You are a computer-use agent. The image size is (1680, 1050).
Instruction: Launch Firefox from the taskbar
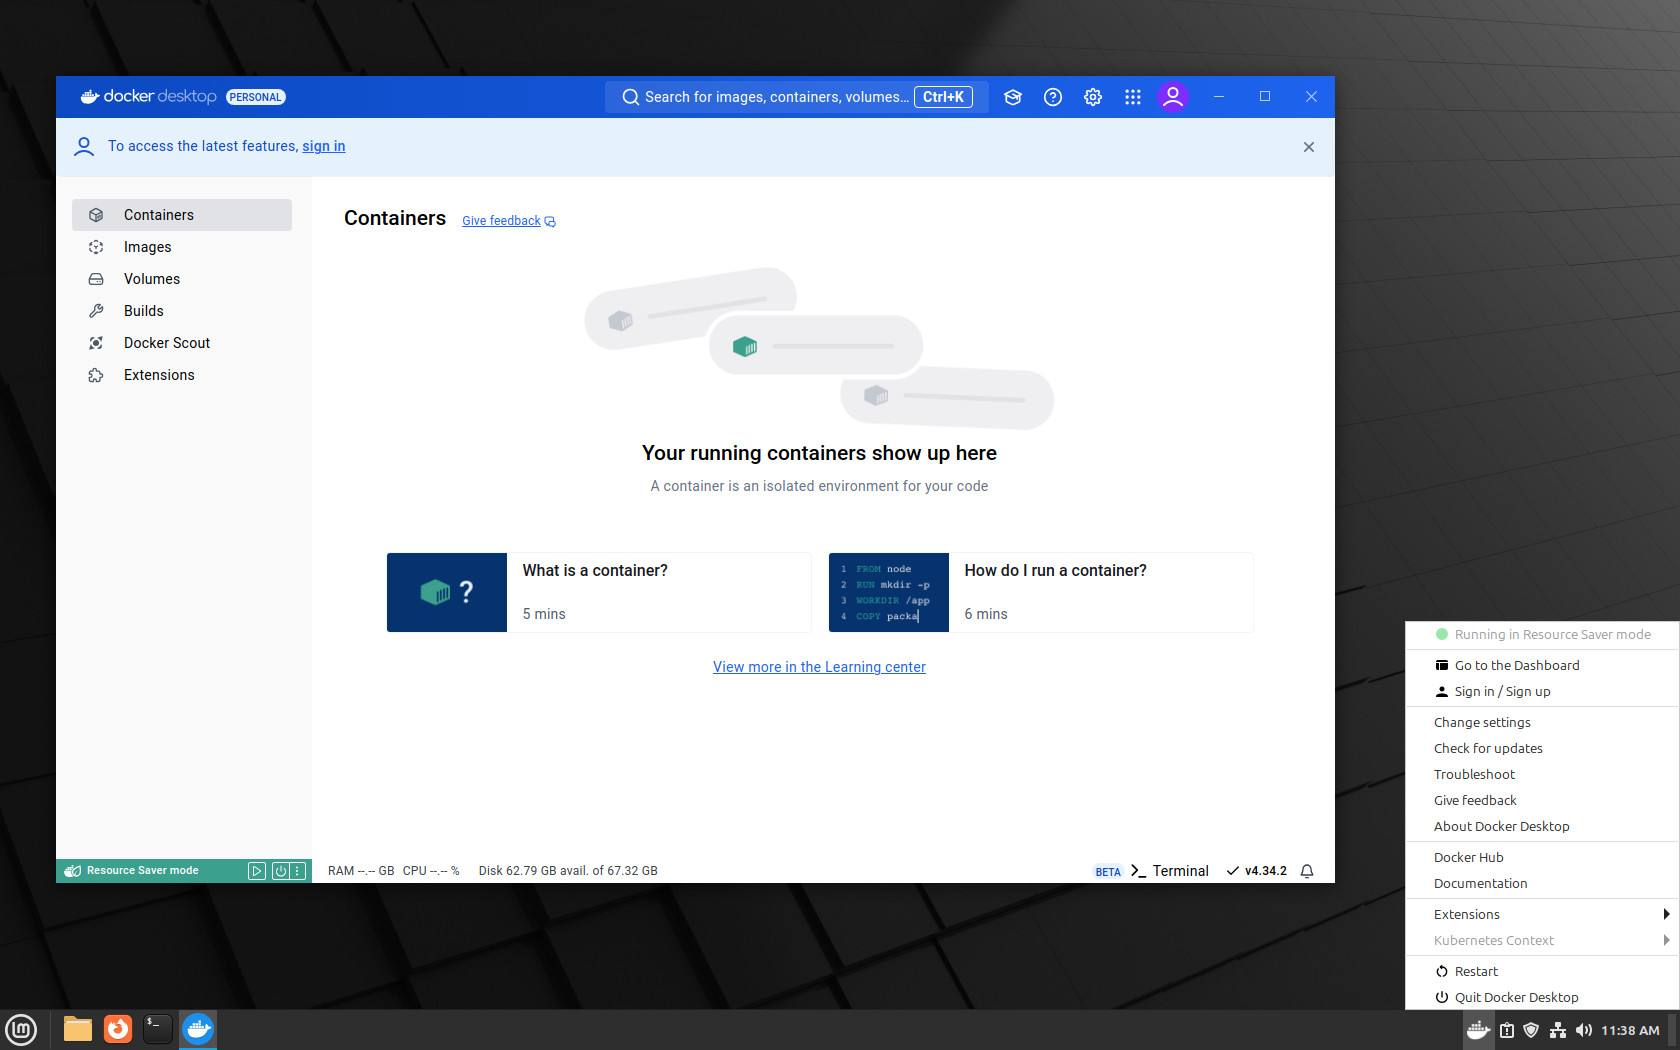pos(118,1029)
